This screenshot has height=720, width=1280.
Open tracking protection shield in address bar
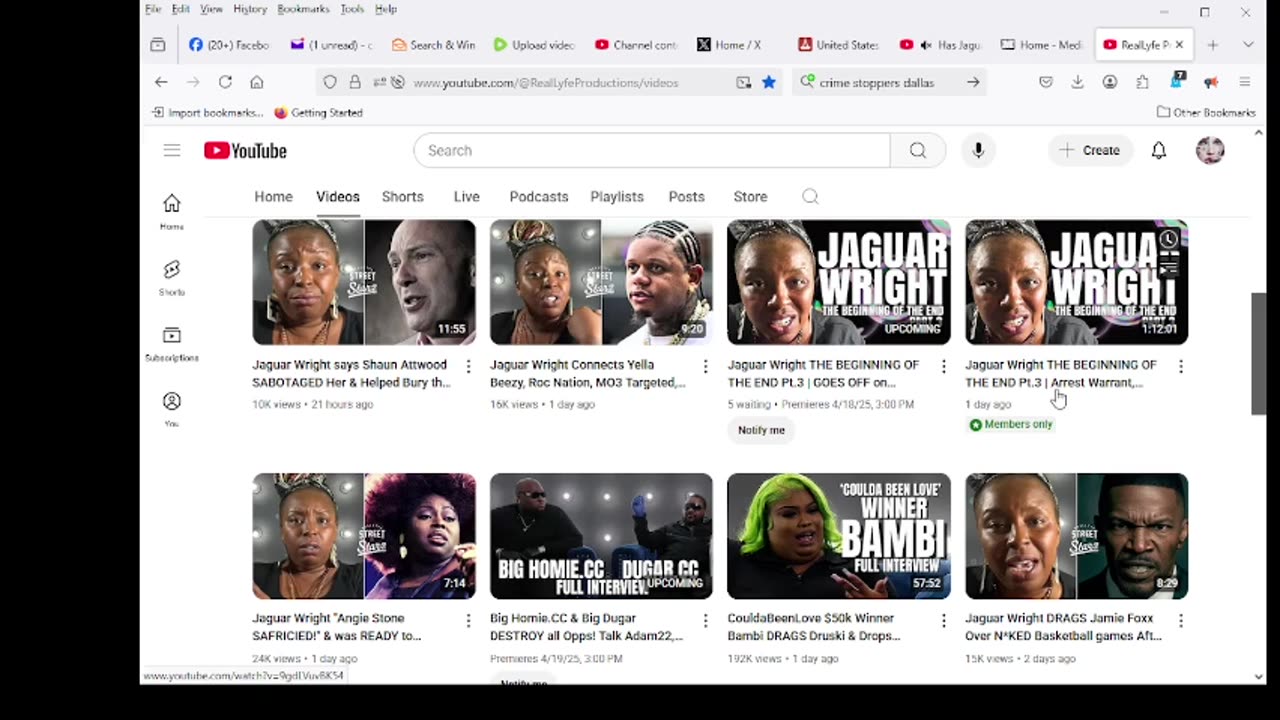(330, 82)
